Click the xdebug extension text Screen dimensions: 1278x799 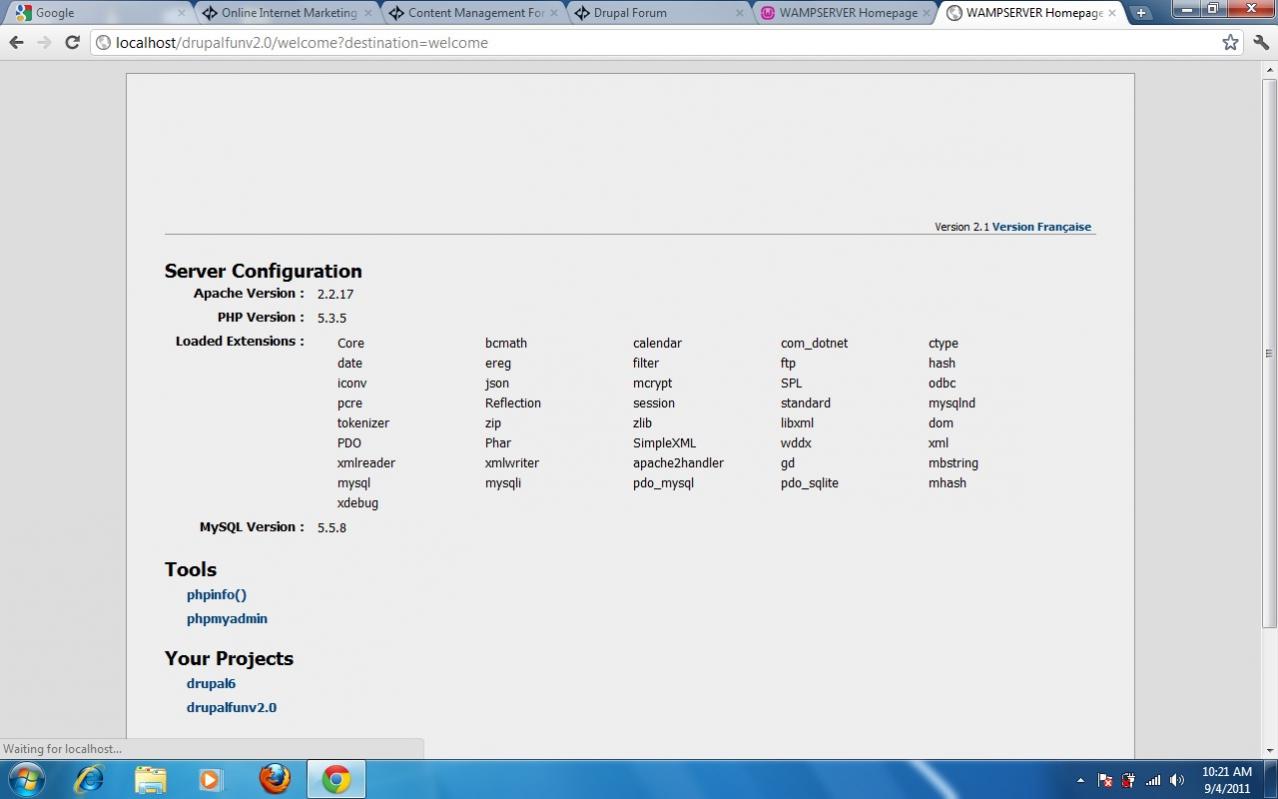358,503
